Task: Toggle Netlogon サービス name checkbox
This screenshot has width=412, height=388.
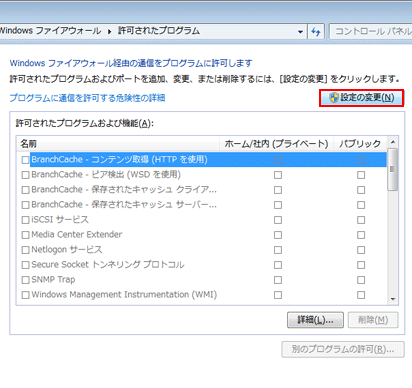Action: tap(25, 250)
